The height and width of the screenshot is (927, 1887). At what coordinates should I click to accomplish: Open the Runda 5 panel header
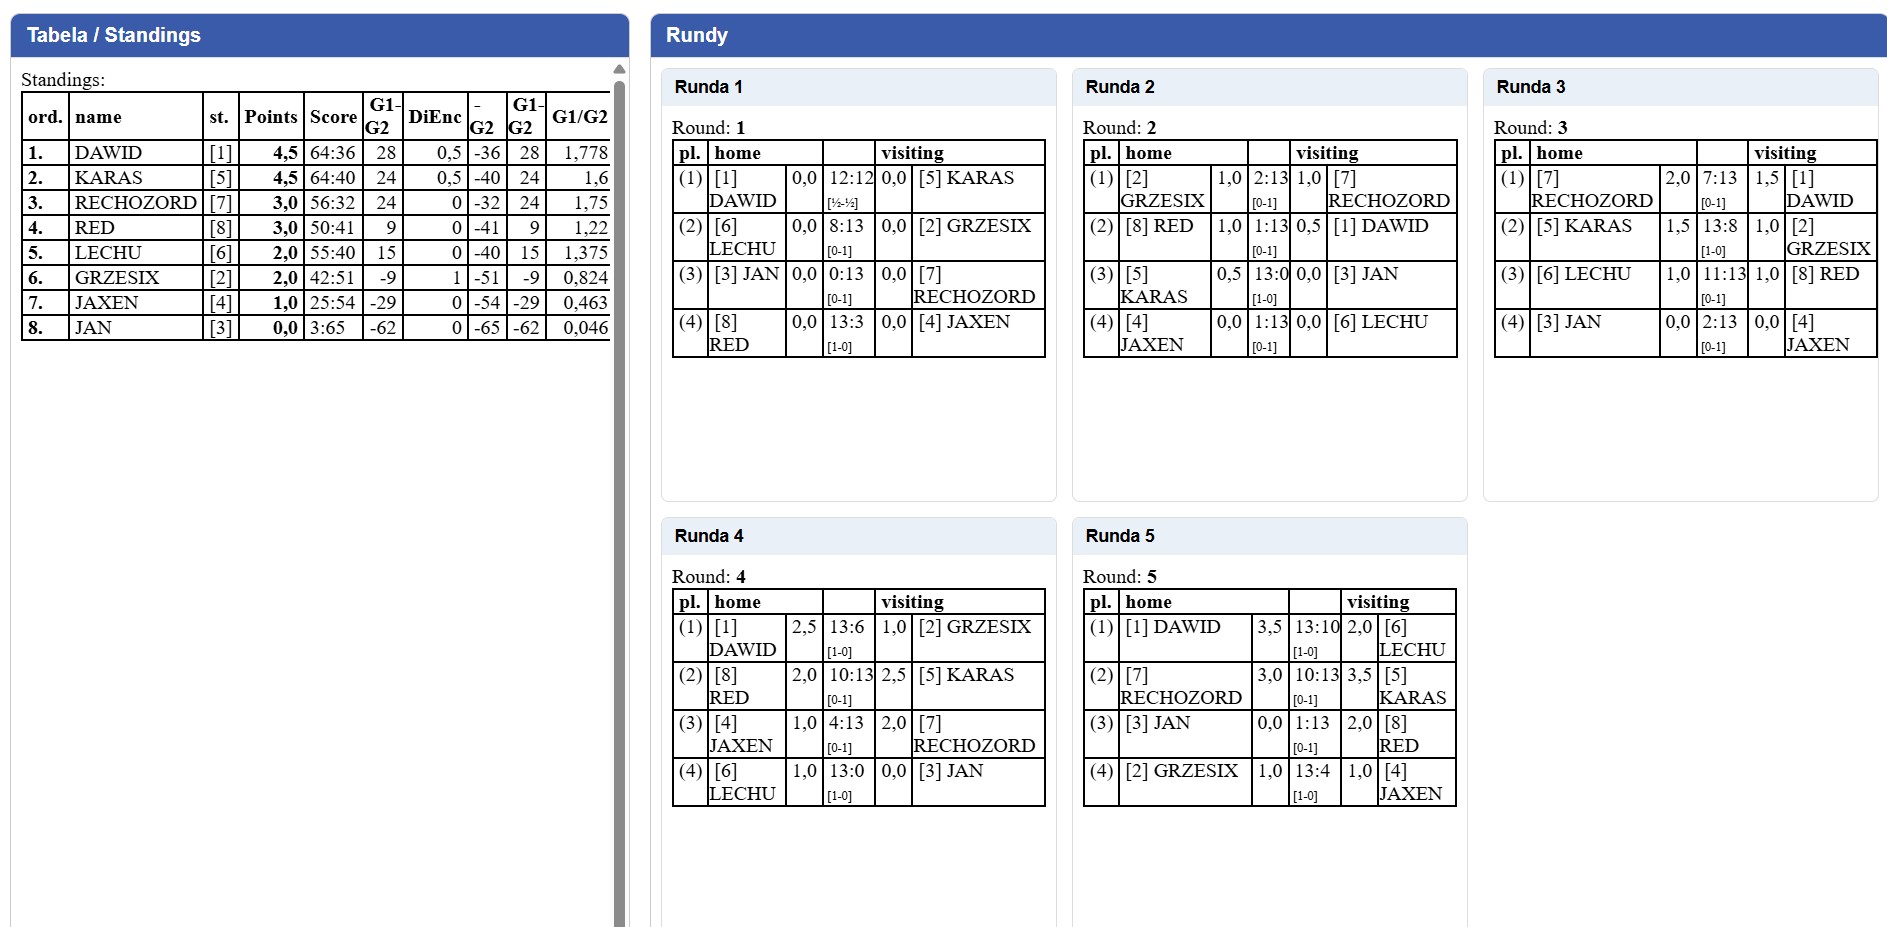[x=1269, y=536]
